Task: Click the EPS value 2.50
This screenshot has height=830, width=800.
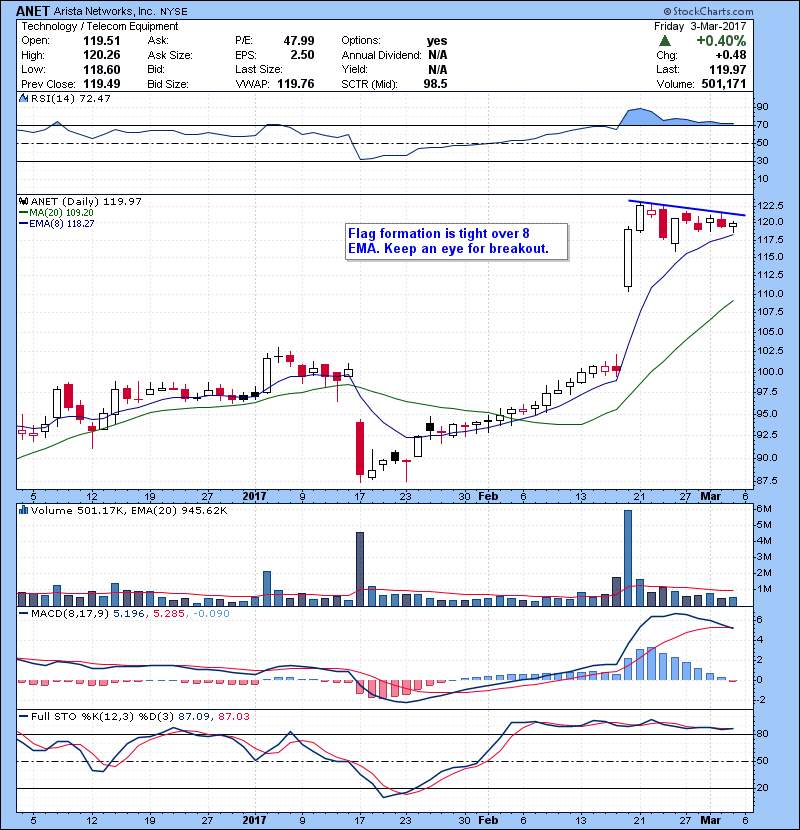Action: click(302, 55)
